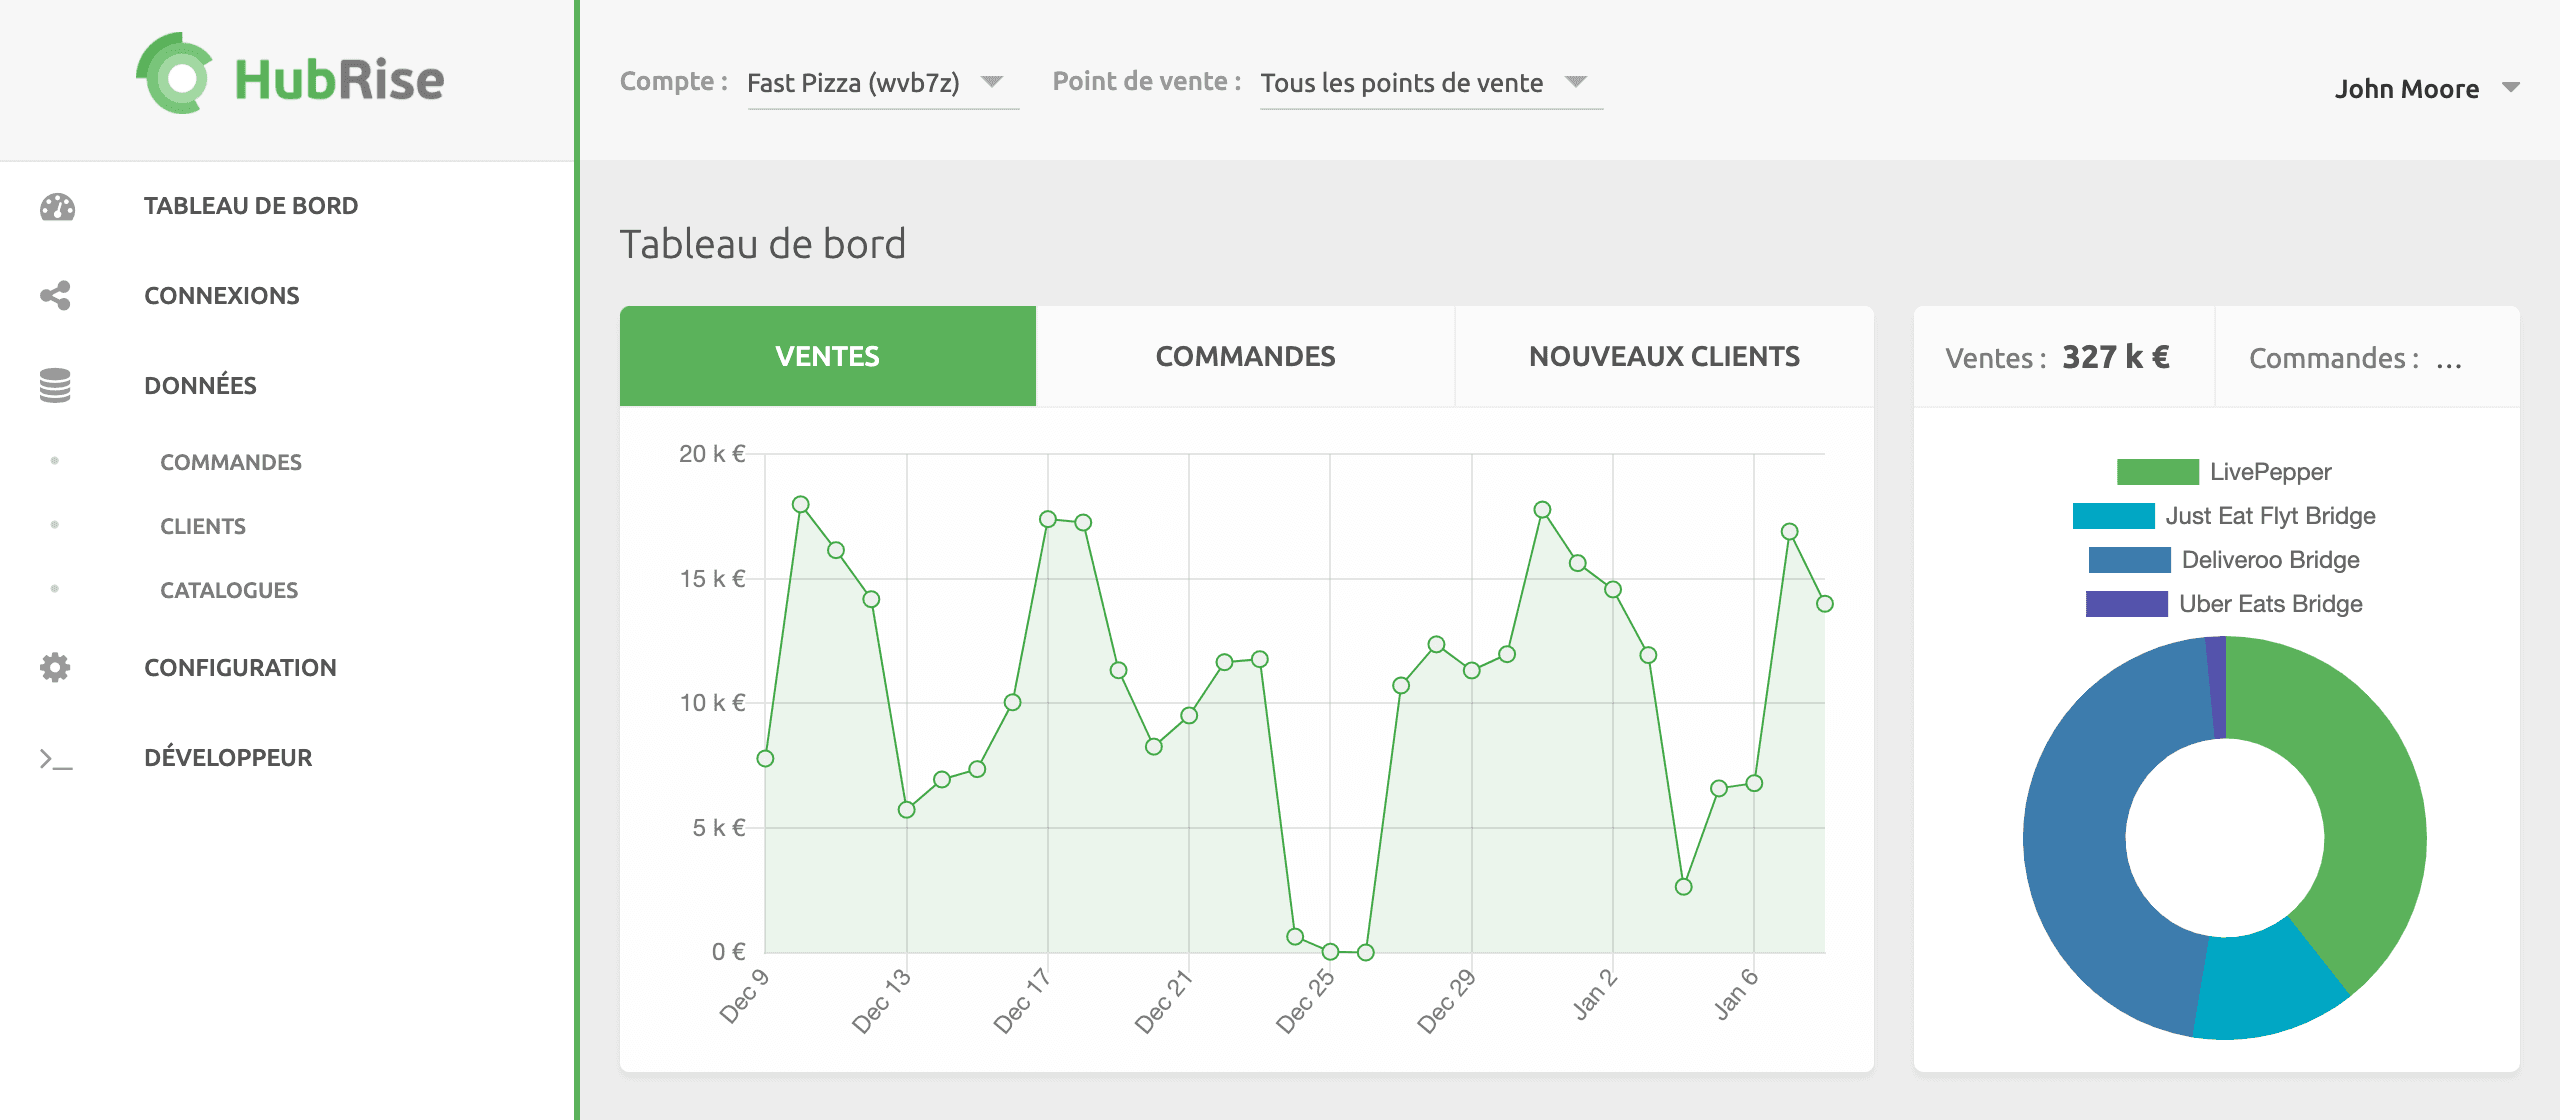This screenshot has width=2560, height=1120.
Task: Click the Connexions share icon
Action: pos(57,295)
